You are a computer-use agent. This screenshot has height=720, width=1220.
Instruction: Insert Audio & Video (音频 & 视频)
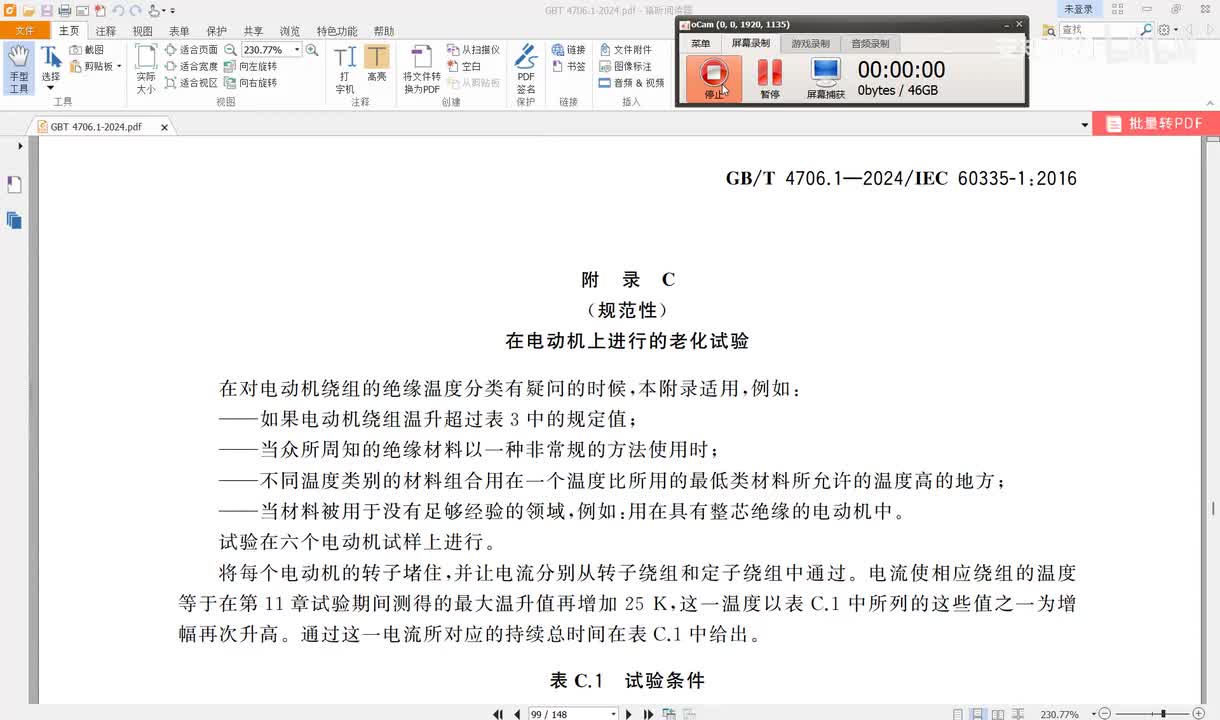pos(632,83)
